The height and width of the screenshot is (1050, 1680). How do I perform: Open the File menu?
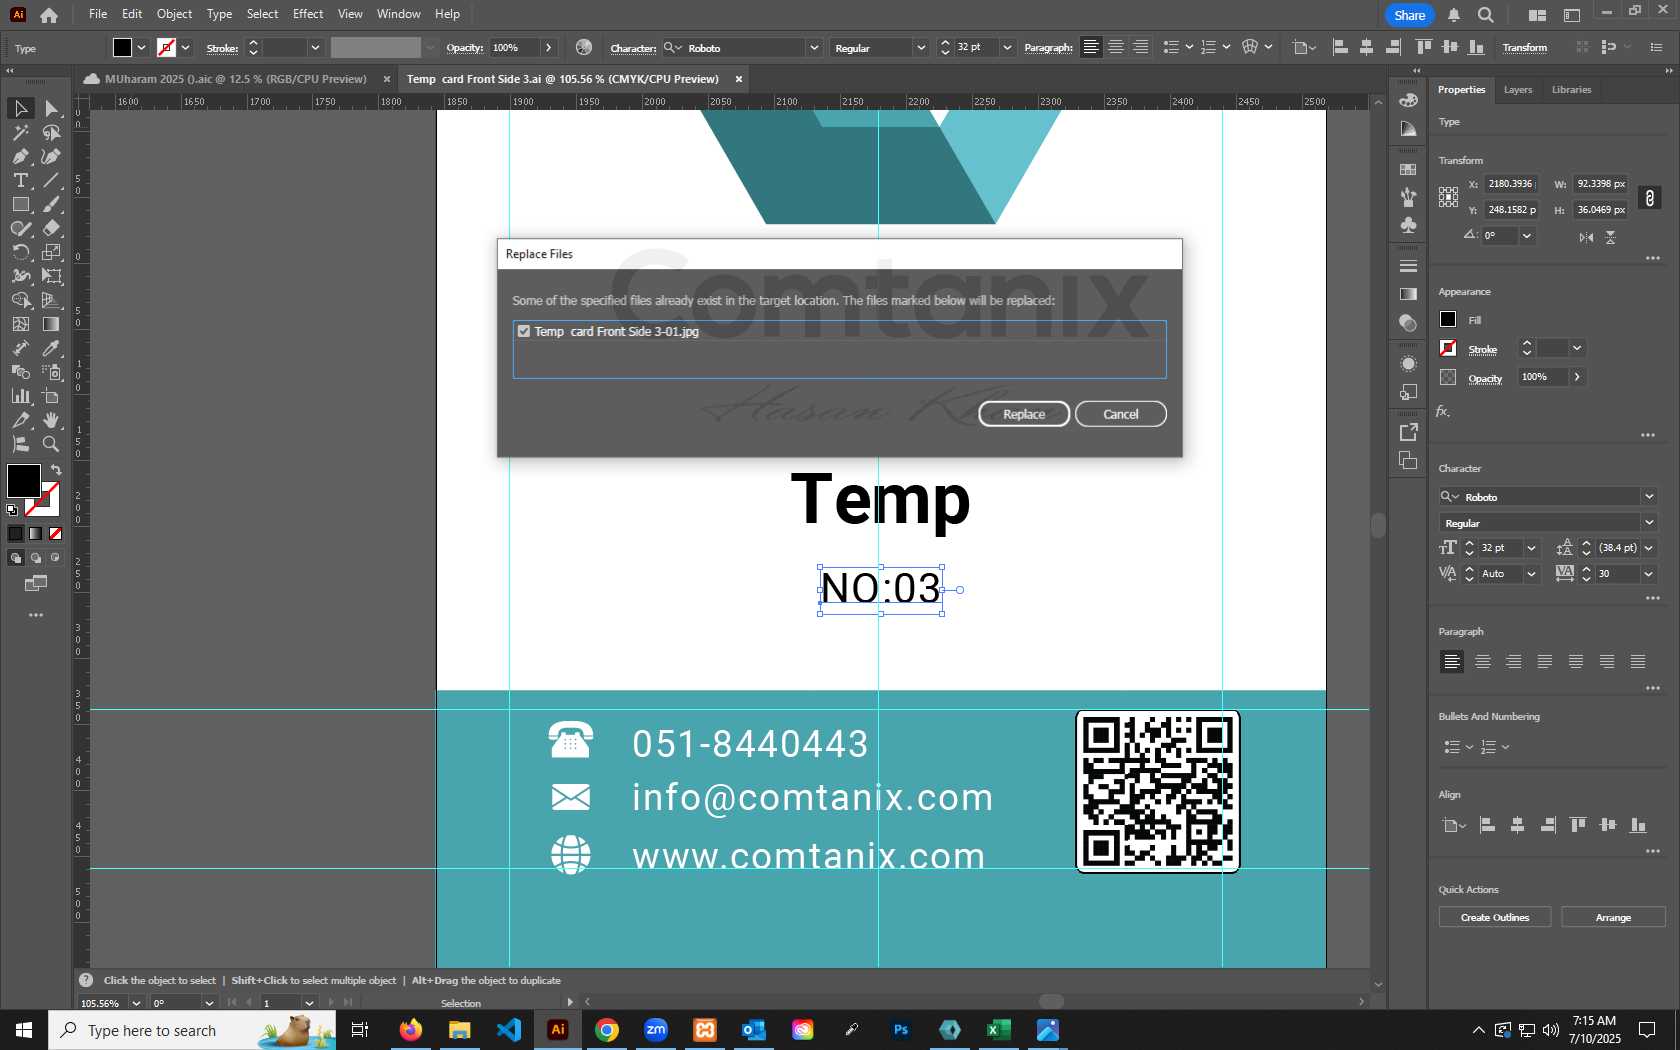tap(98, 14)
